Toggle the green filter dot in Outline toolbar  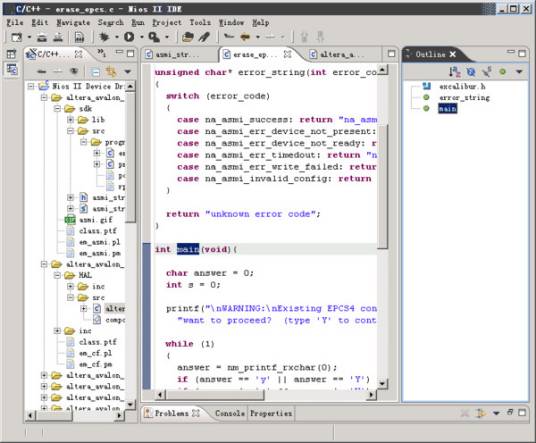[x=502, y=71]
